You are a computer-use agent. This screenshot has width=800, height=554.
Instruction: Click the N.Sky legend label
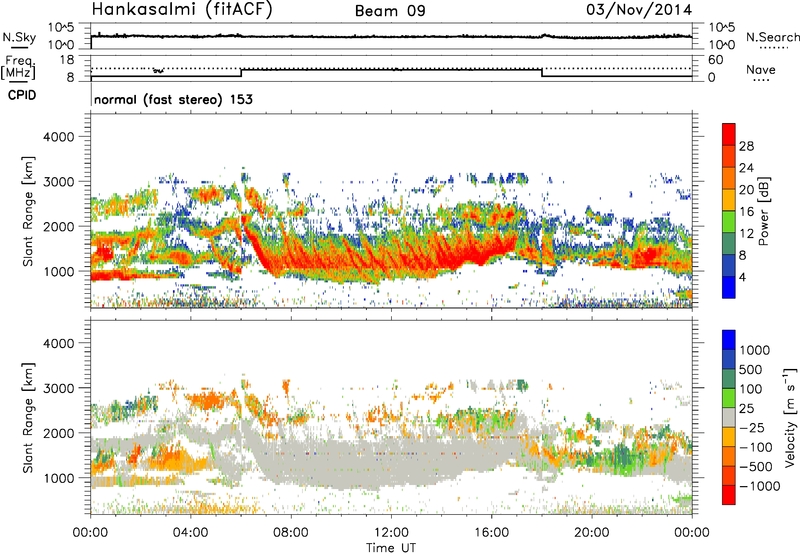pos(19,37)
